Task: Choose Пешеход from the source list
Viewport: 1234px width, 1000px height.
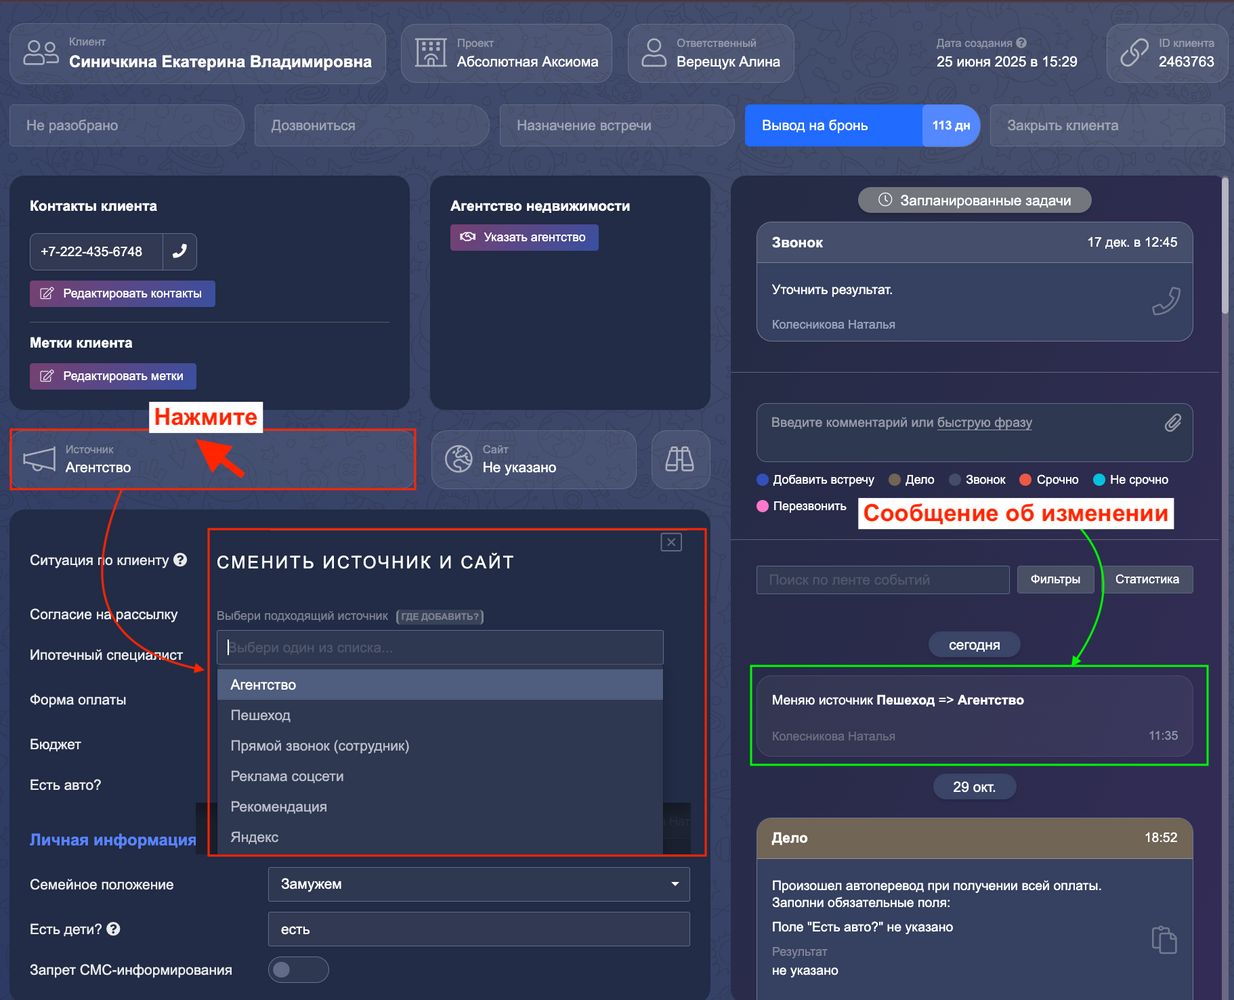Action: click(x=261, y=715)
